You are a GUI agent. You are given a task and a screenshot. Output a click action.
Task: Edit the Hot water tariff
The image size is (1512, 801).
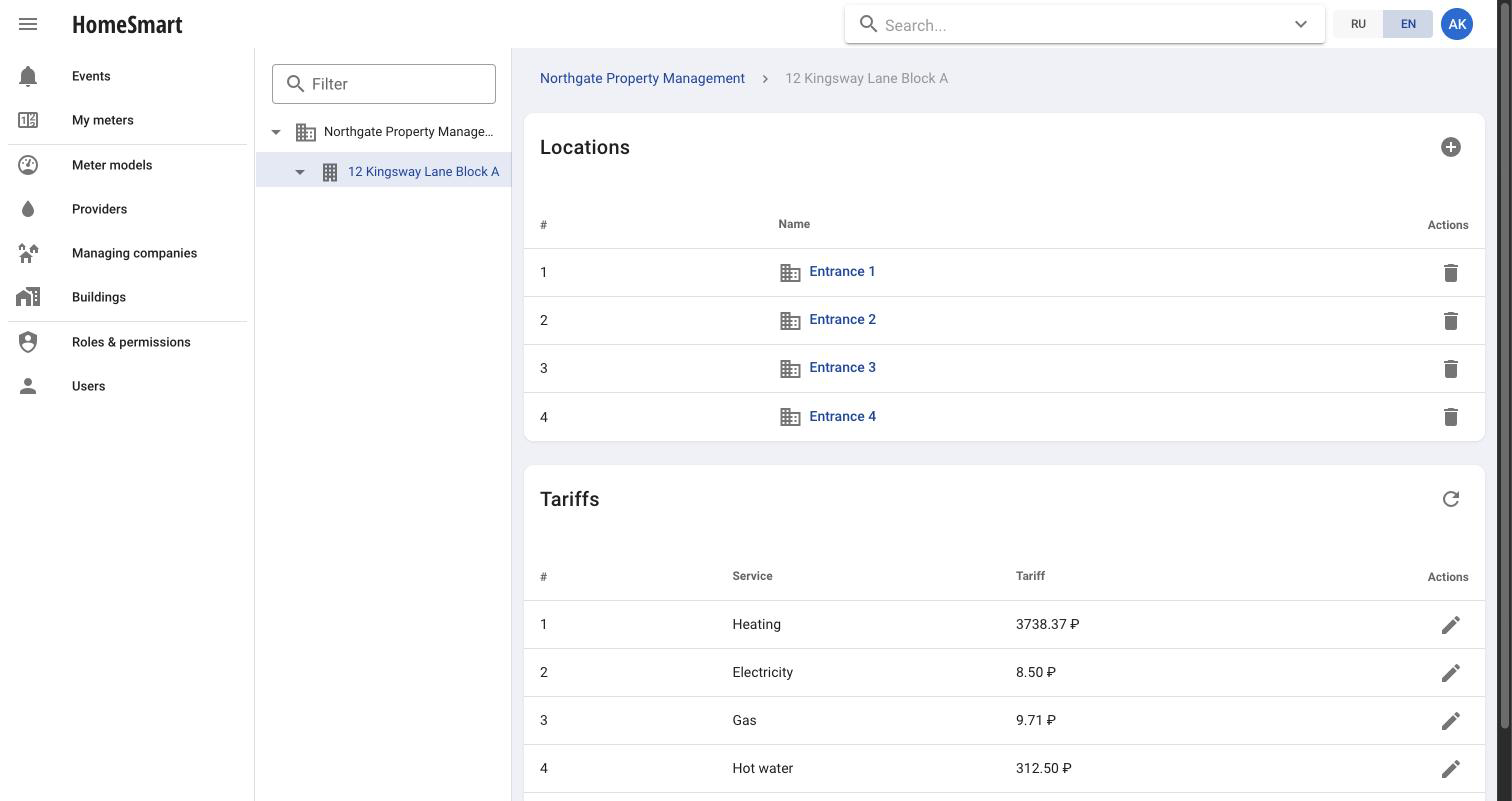tap(1451, 769)
